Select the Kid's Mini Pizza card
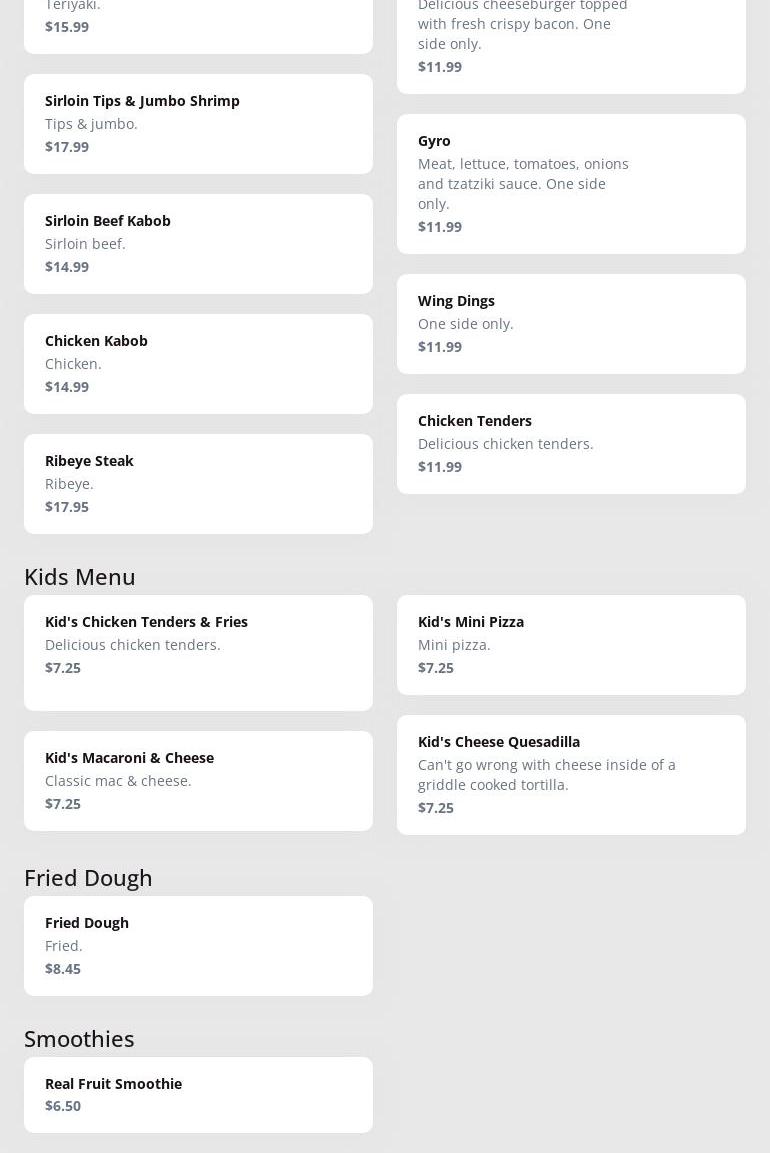This screenshot has width=770, height=1153. coord(571,644)
